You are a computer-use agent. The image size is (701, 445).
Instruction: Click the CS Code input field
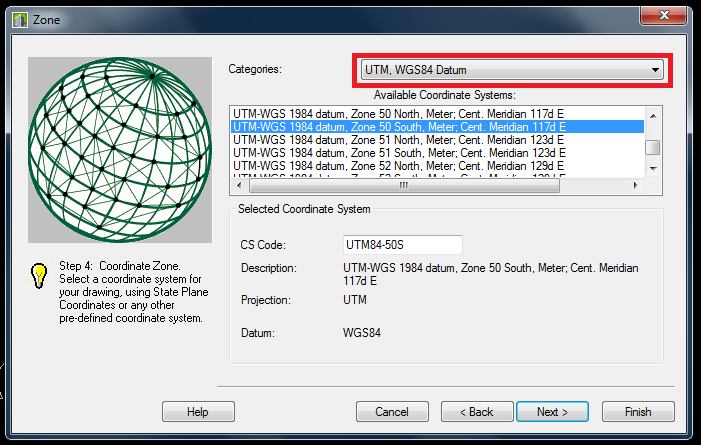402,245
